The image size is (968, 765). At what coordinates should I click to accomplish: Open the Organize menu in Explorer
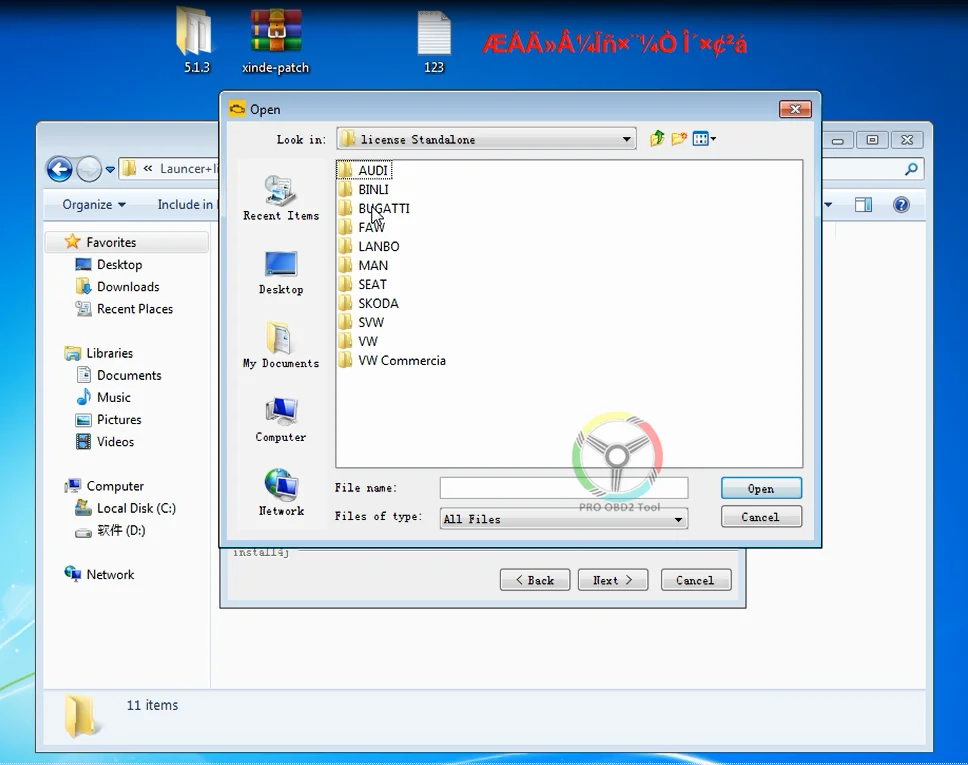pyautogui.click(x=94, y=204)
